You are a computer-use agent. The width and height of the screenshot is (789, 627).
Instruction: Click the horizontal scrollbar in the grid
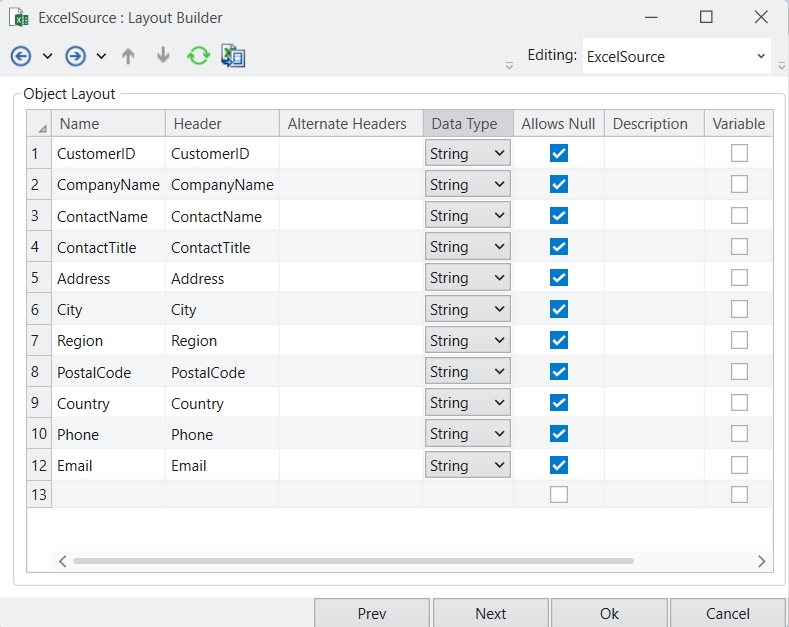pos(352,562)
